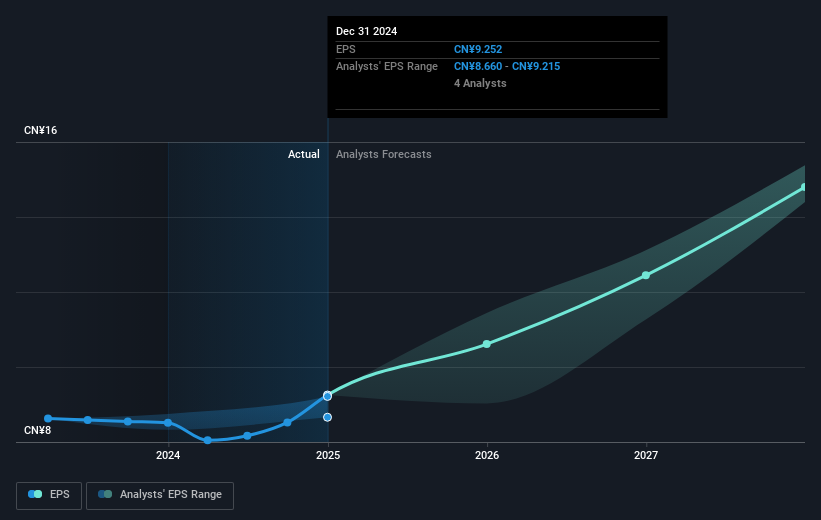Click the 2027 x-axis label
The width and height of the screenshot is (821, 520).
click(646, 455)
